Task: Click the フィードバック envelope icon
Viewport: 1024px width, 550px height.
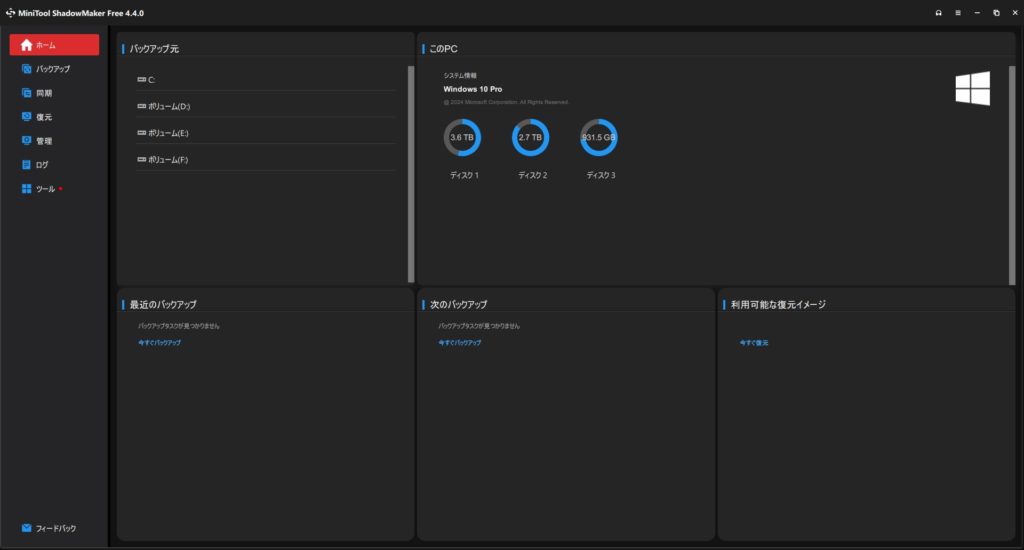Action: click(27, 528)
